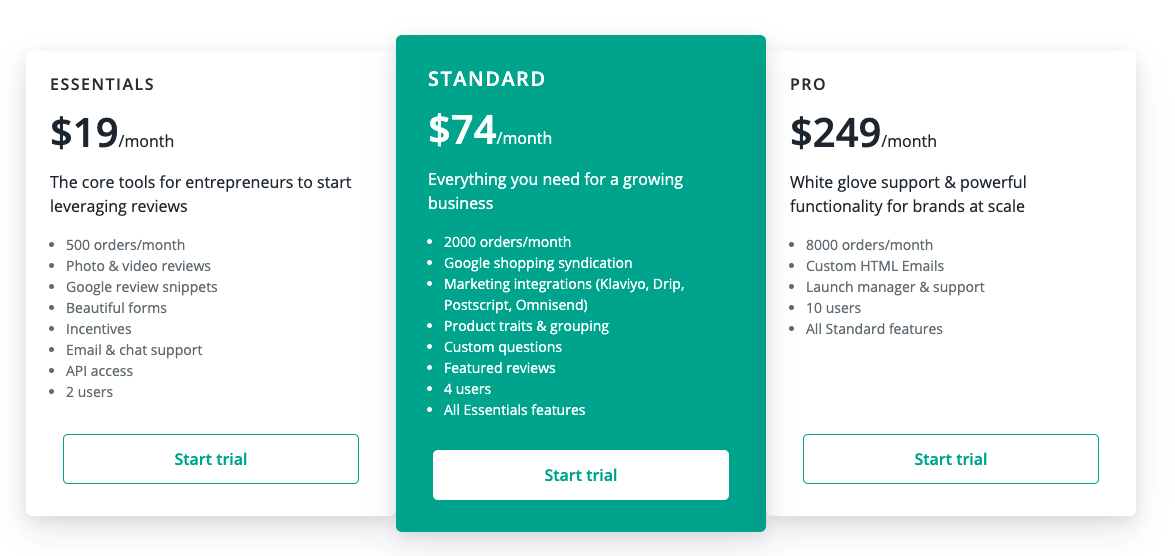1175x556 pixels.
Task: Start trial for Essentials plan
Action: 211,459
